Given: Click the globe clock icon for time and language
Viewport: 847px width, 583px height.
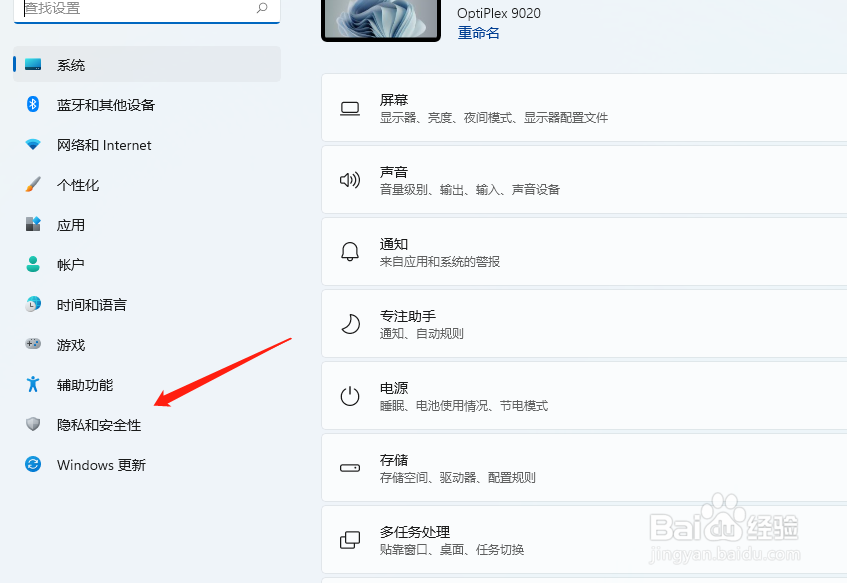Looking at the screenshot, I should [33, 304].
